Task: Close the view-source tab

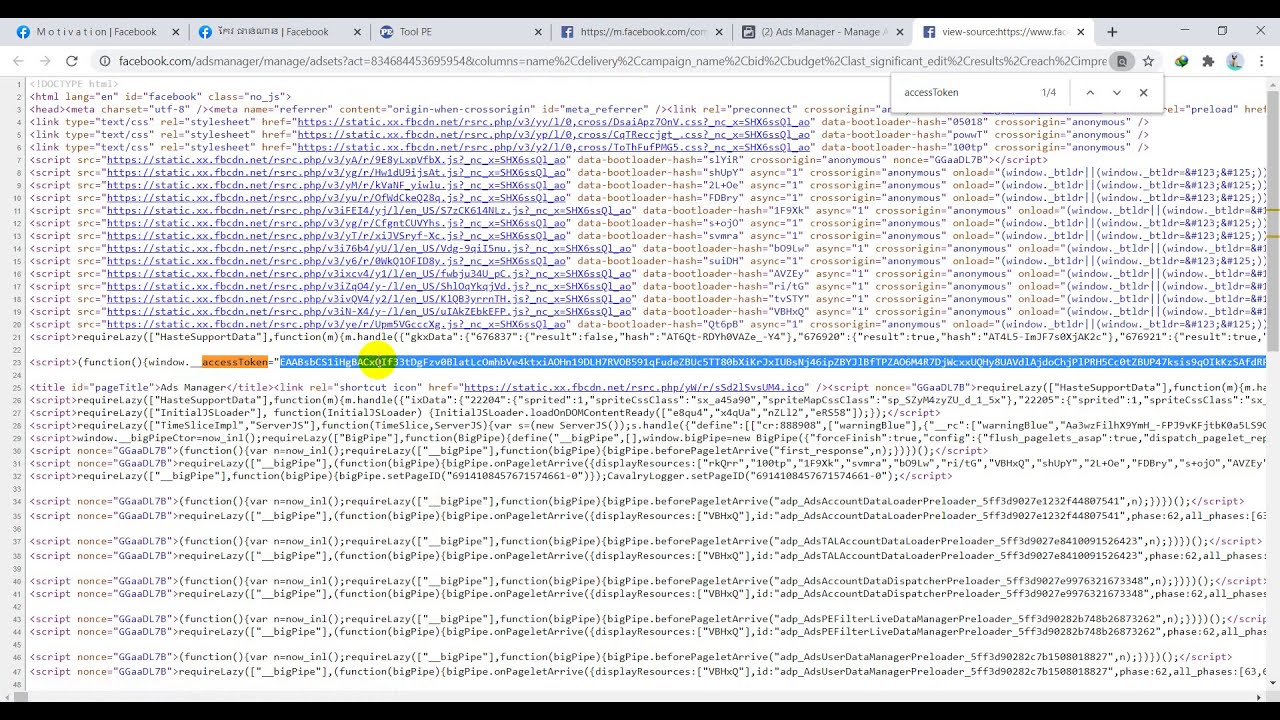Action: 1081,32
